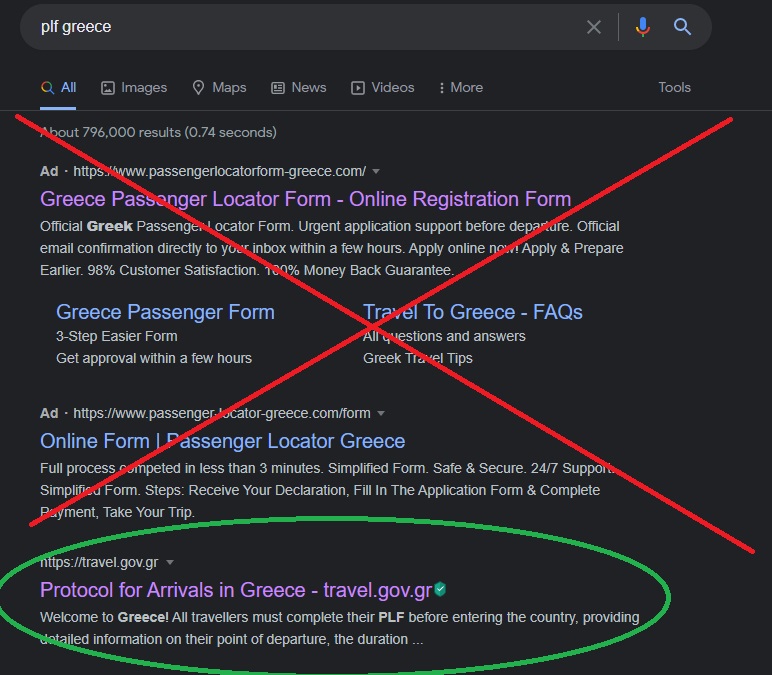The image size is (772, 675).
Task: Expand dropdown arrow beside passengerlocatorform-greece.com URL
Action: pos(376,171)
